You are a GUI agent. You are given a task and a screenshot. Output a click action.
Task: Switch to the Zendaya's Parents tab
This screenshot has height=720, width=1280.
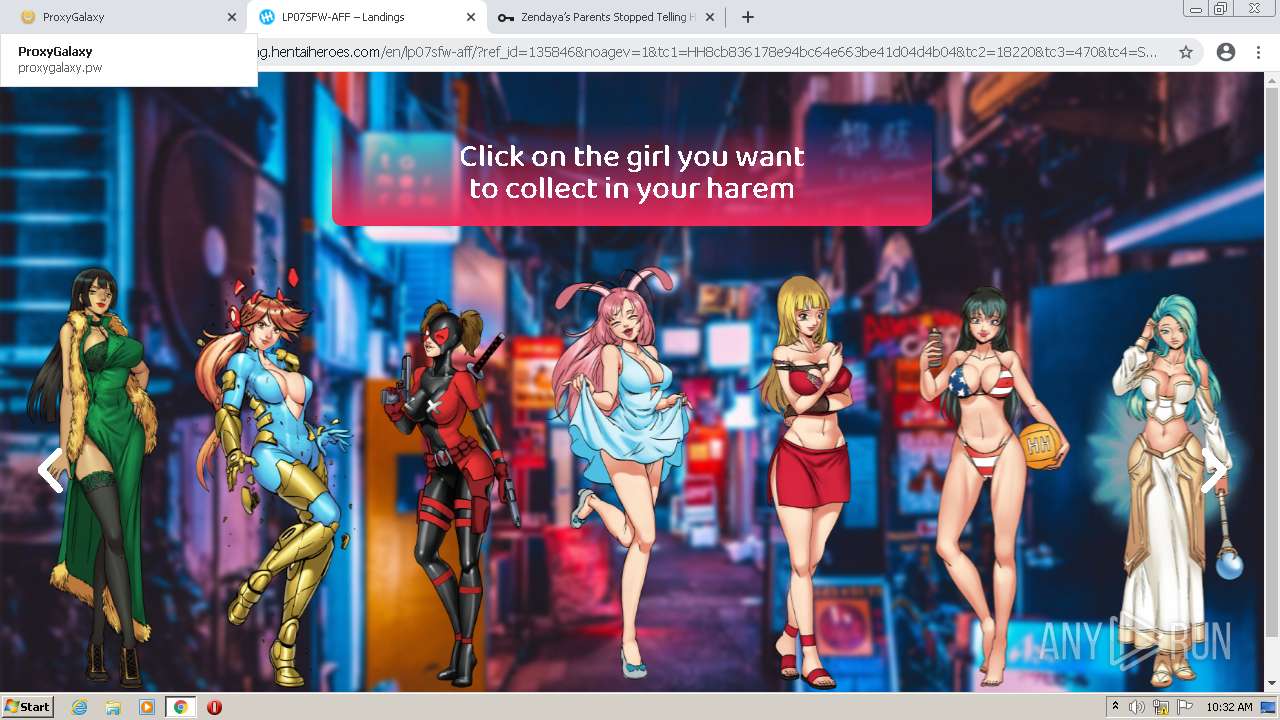(605, 17)
